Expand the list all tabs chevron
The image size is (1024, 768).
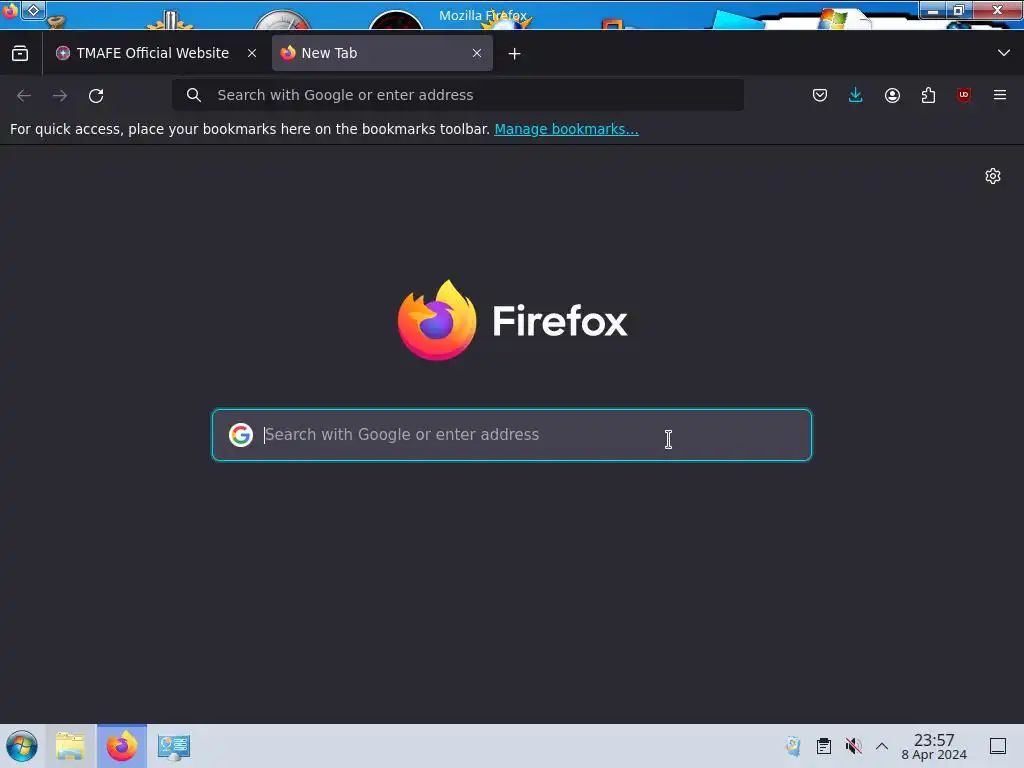1004,53
